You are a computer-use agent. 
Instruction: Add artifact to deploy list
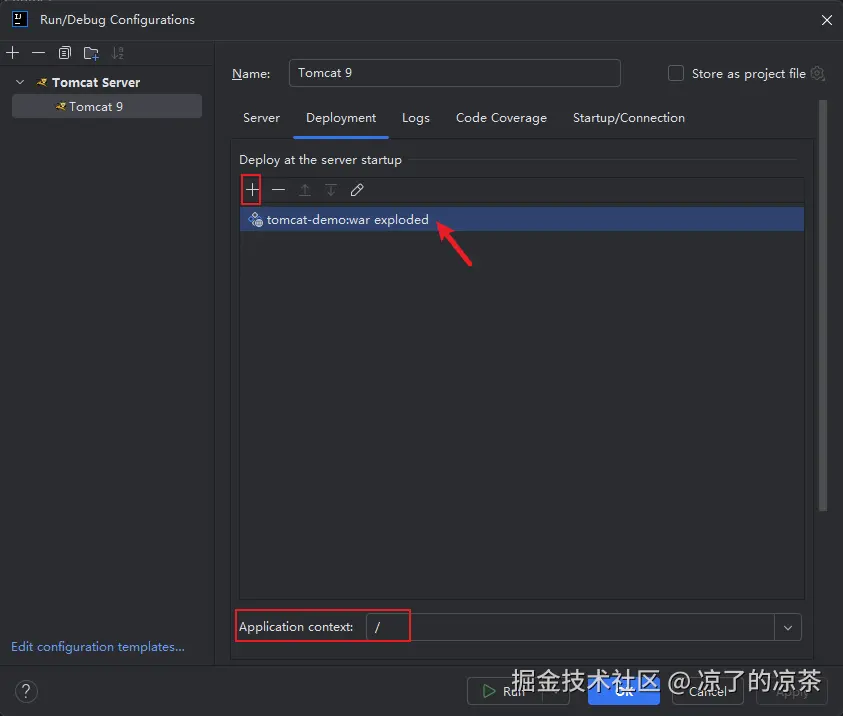coord(252,190)
